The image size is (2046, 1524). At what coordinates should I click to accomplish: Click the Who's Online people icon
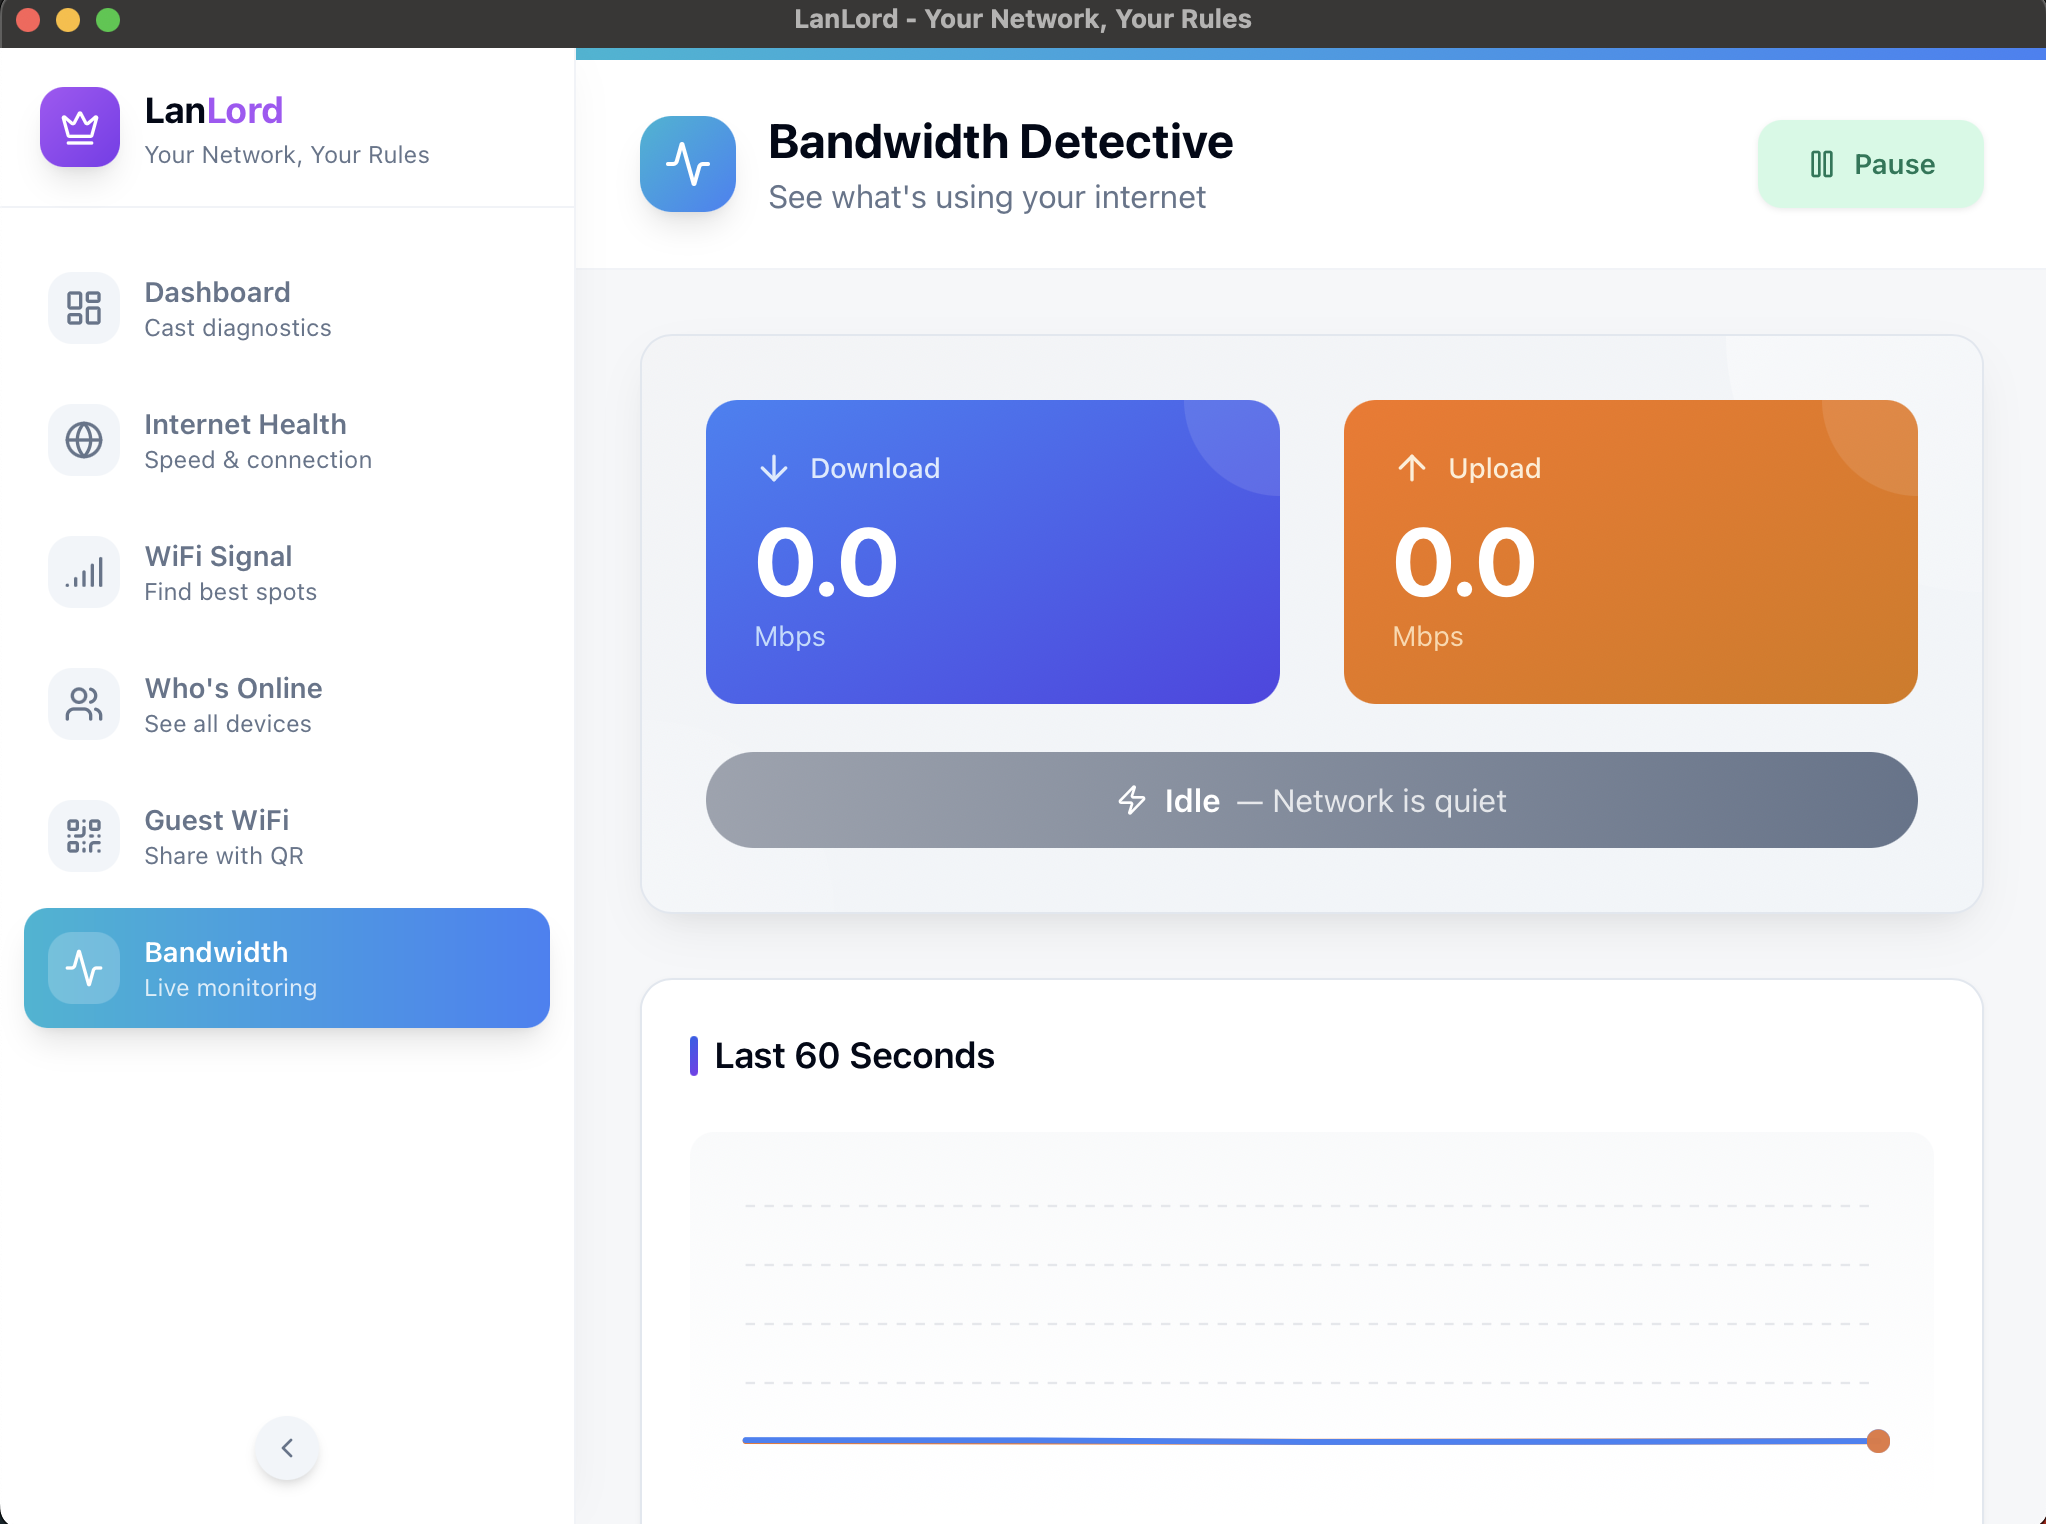pyautogui.click(x=84, y=704)
